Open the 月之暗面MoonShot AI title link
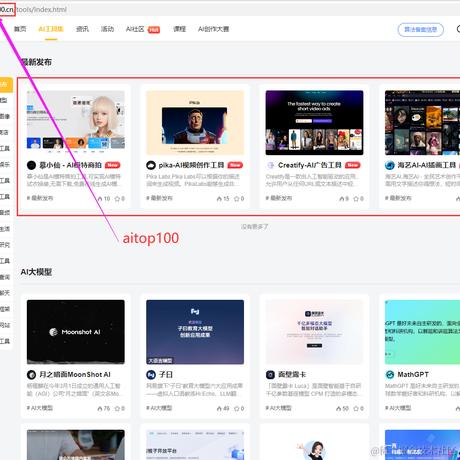The image size is (460, 460). point(75,375)
